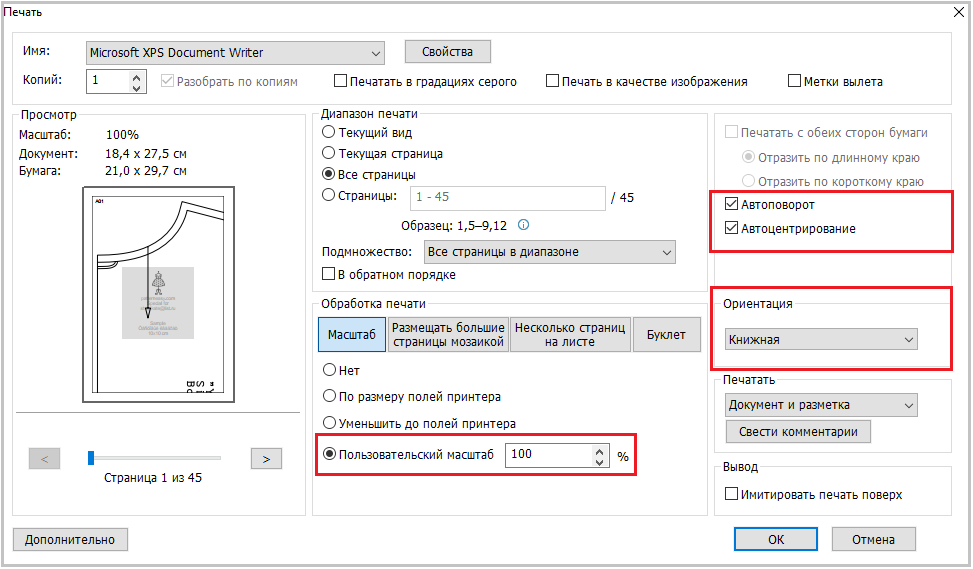Image resolution: width=973 pixels, height=569 pixels.
Task: Choose По размеру полей принтера option
Action: [328, 396]
